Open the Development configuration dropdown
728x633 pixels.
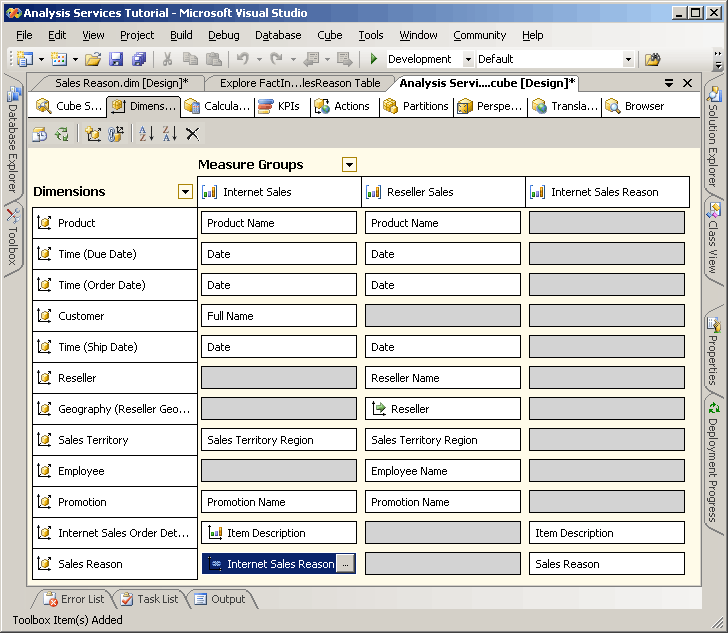(468, 59)
